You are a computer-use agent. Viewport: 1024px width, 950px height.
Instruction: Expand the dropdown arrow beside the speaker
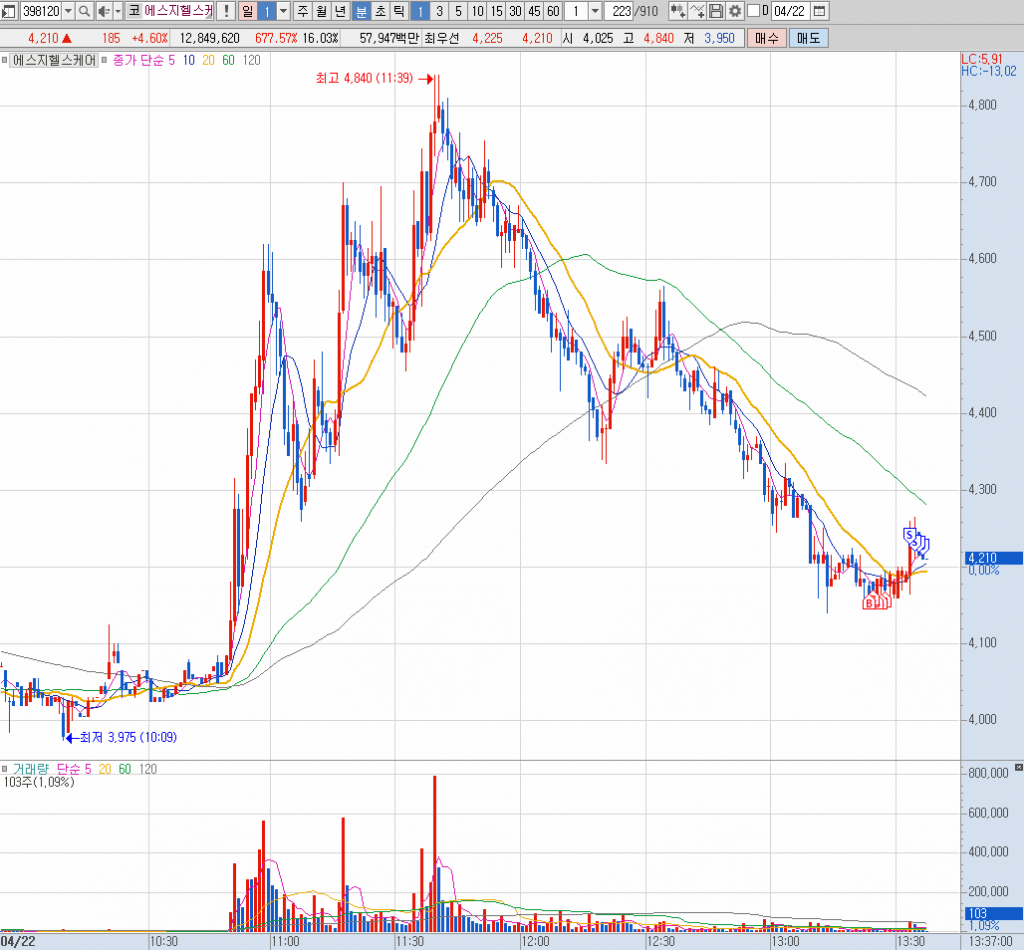[x=118, y=11]
